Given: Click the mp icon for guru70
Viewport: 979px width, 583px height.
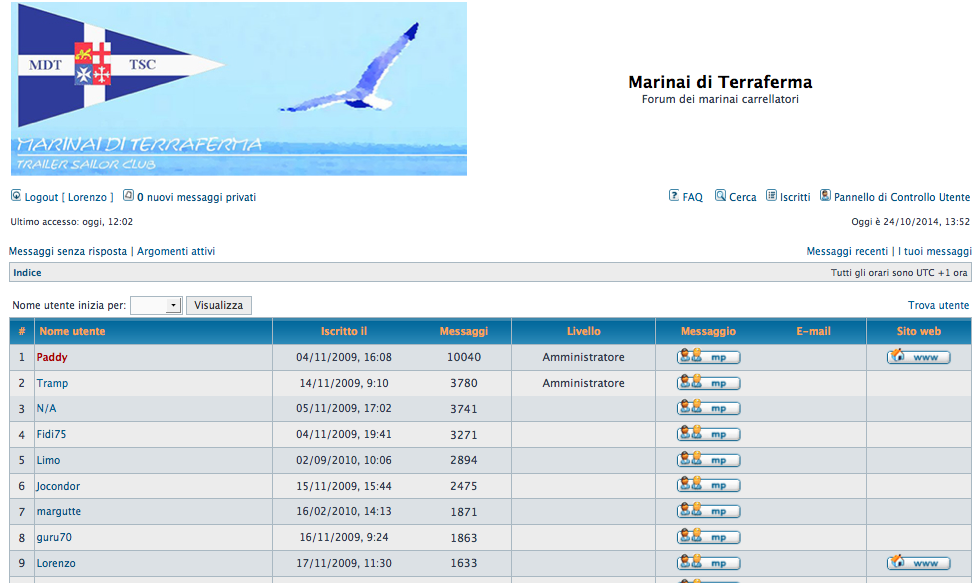Looking at the screenshot, I should pos(709,537).
